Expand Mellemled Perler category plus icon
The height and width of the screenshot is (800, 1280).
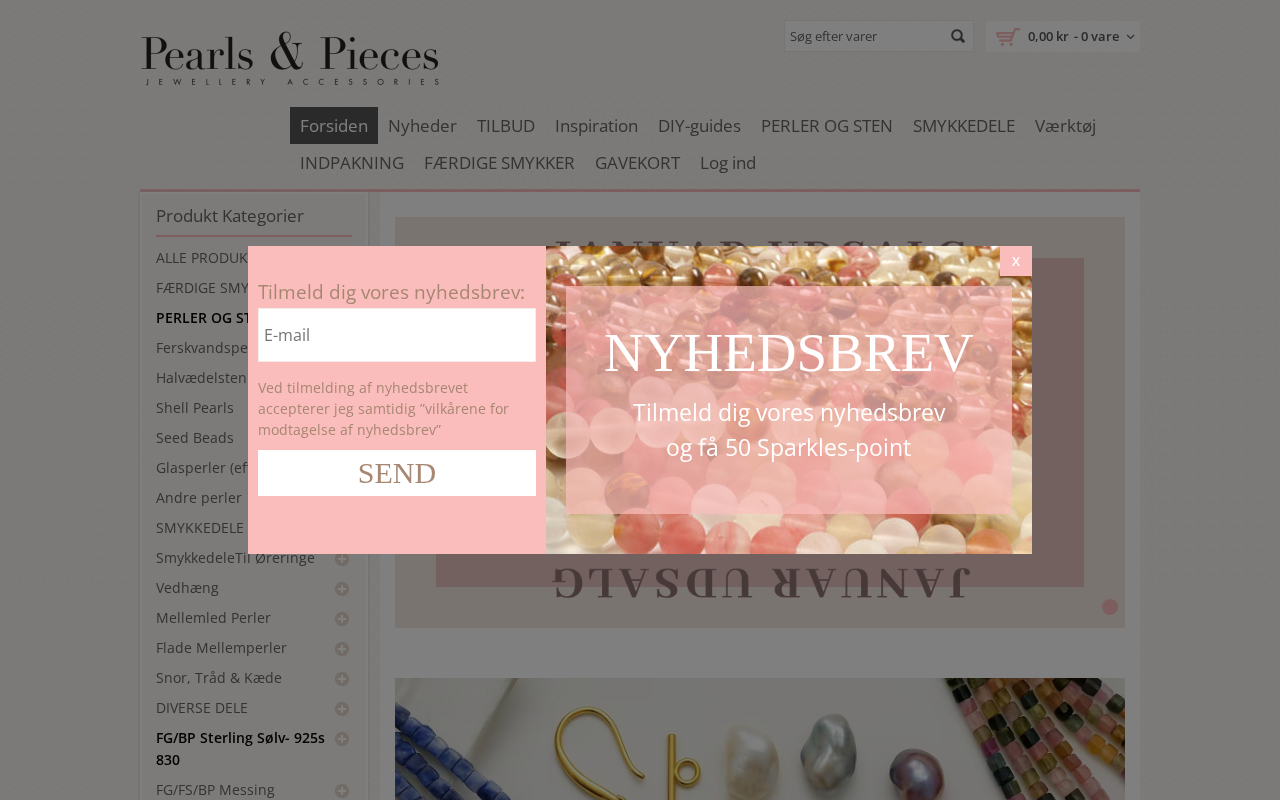[342, 619]
